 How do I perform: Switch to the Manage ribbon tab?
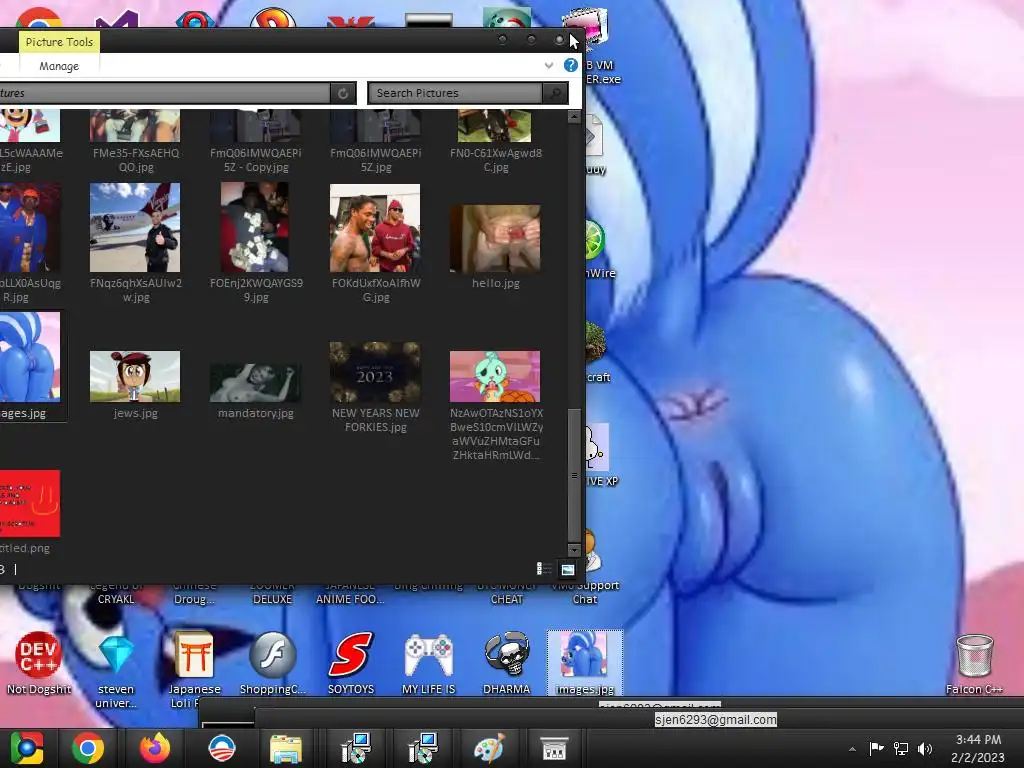[x=59, y=66]
